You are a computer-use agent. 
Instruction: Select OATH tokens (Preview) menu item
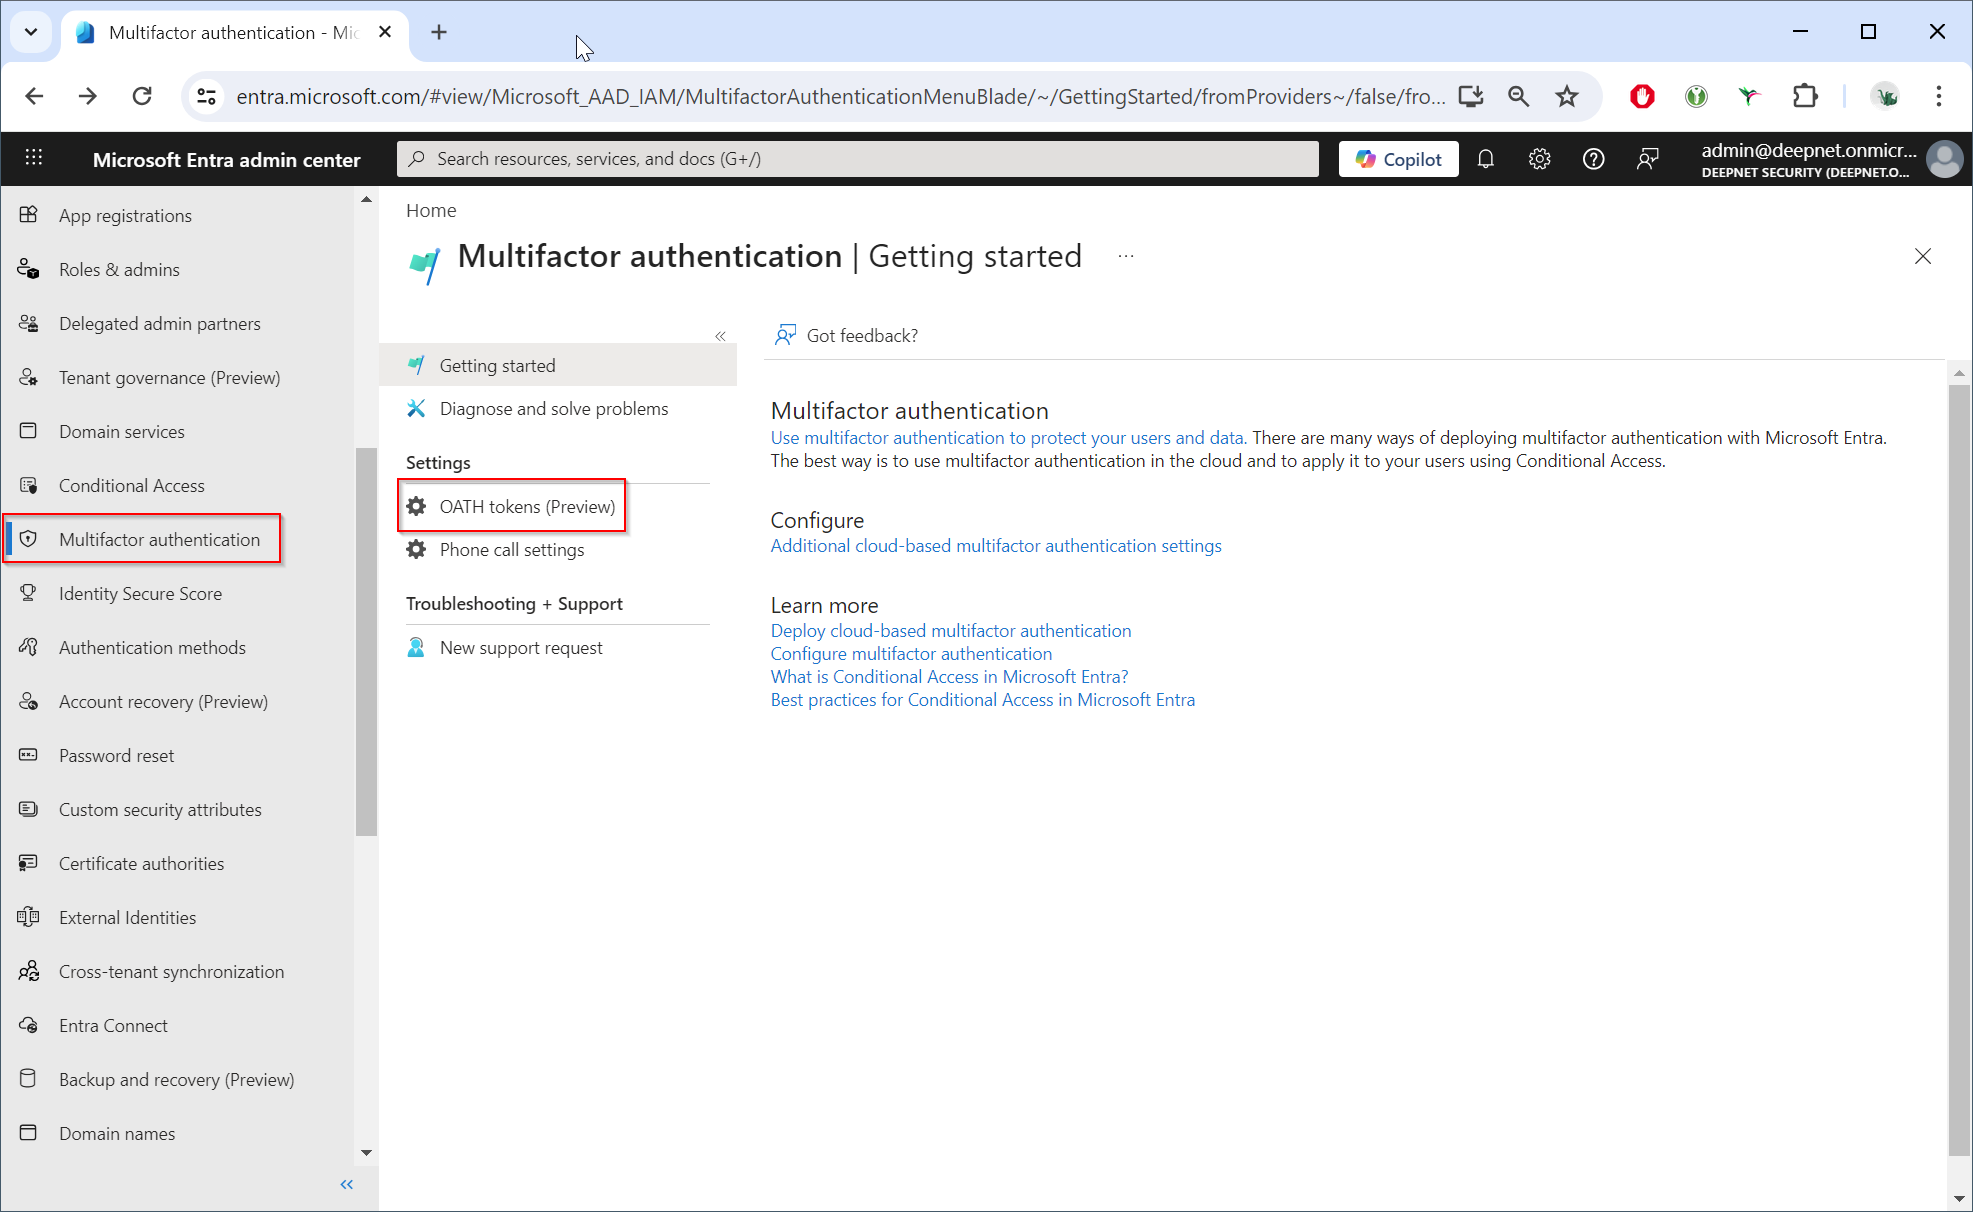527,506
